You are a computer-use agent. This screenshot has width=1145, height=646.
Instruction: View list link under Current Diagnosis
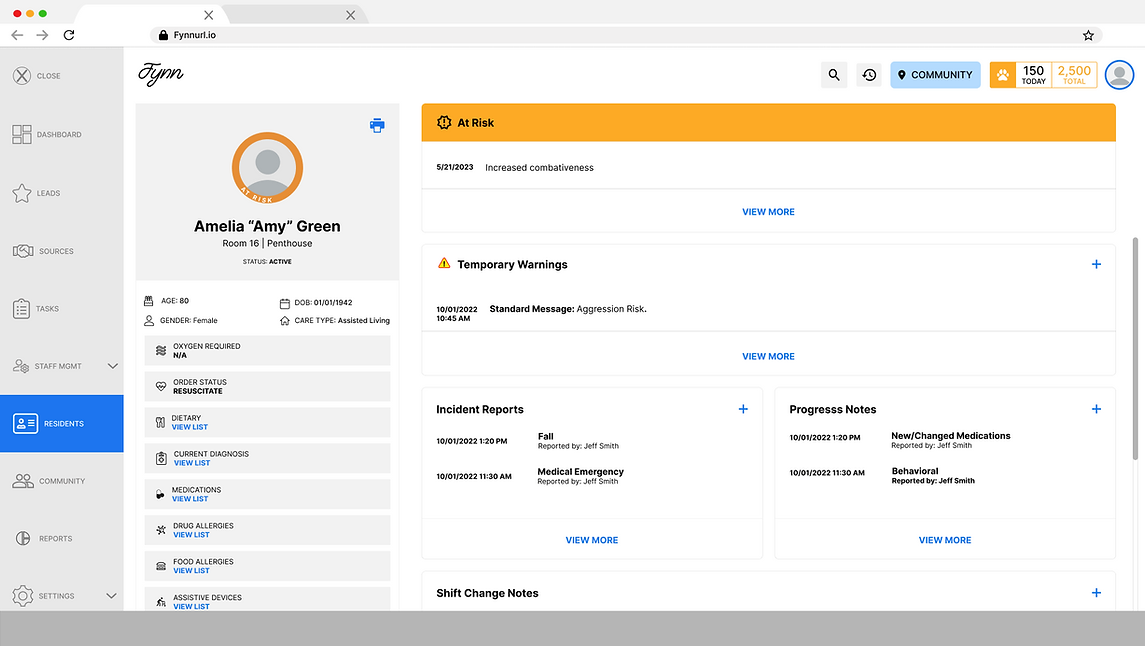[192, 463]
